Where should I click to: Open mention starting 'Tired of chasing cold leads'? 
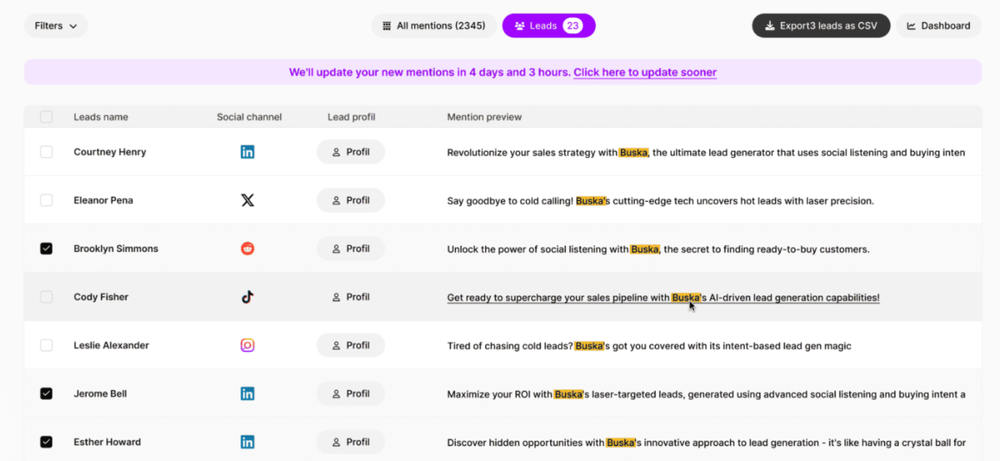[x=649, y=346]
